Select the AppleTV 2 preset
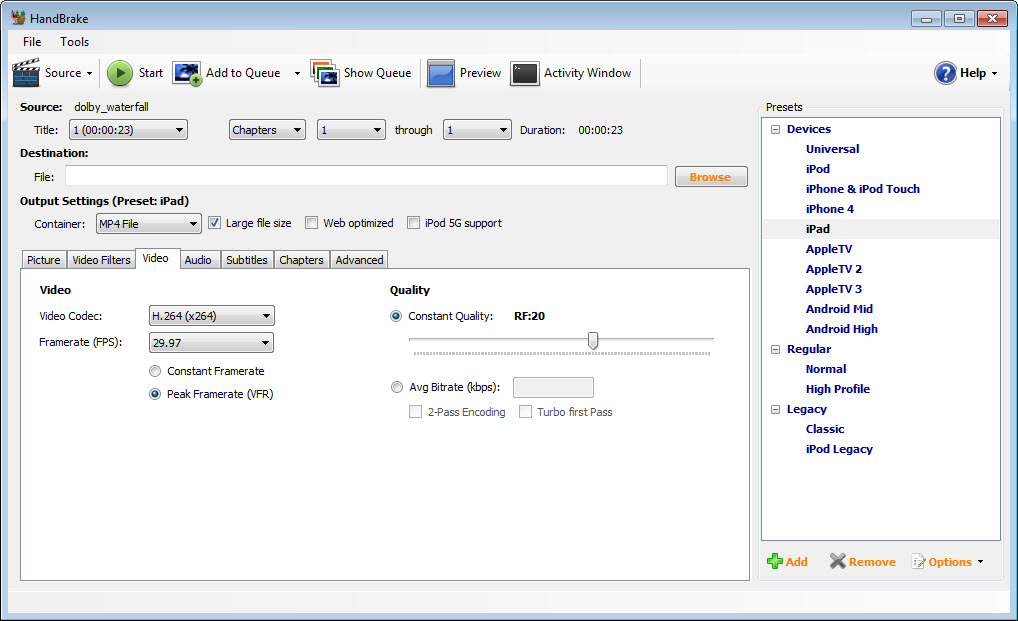 (x=834, y=269)
